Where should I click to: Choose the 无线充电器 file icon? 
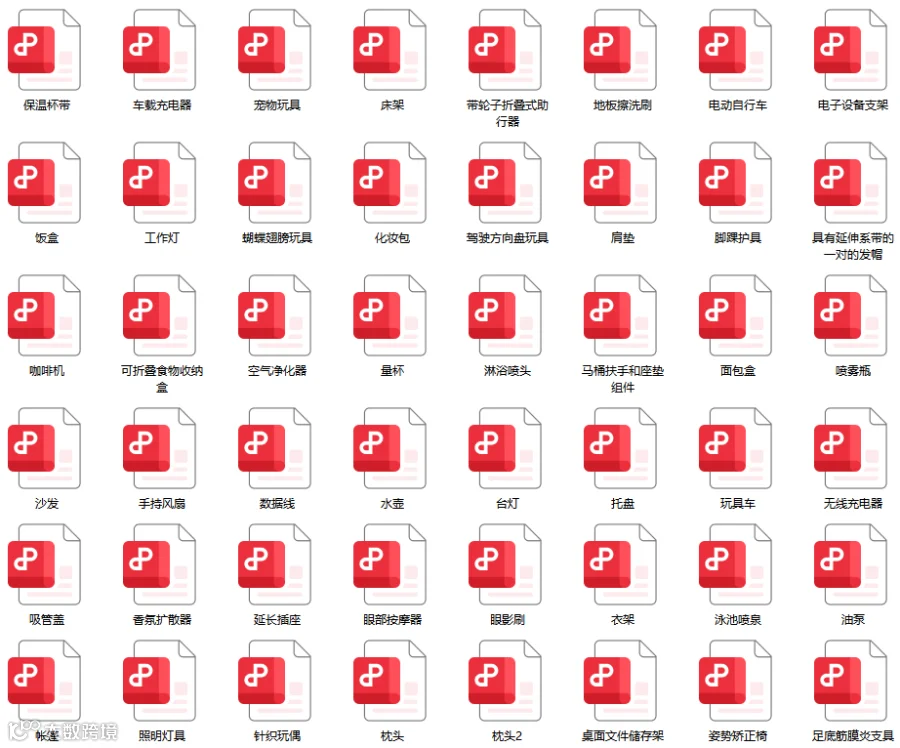[851, 448]
